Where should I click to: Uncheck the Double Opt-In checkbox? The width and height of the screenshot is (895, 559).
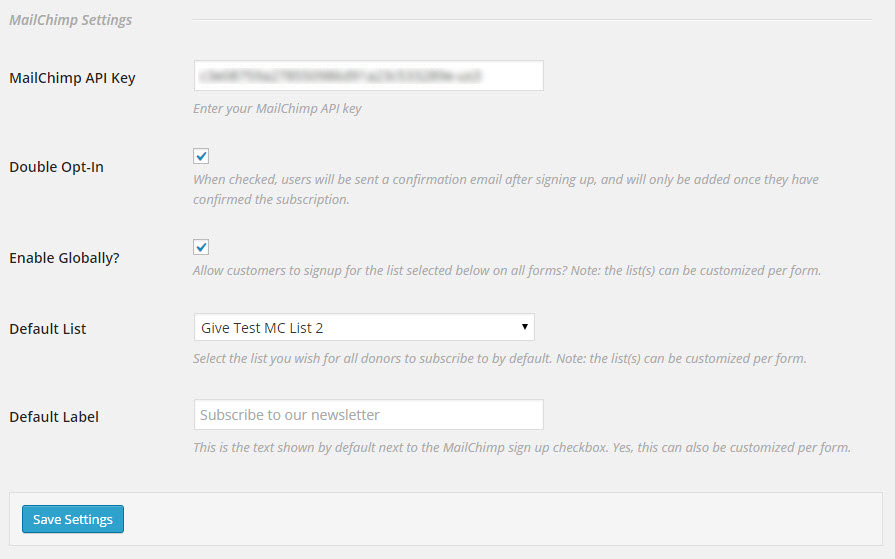click(x=201, y=156)
